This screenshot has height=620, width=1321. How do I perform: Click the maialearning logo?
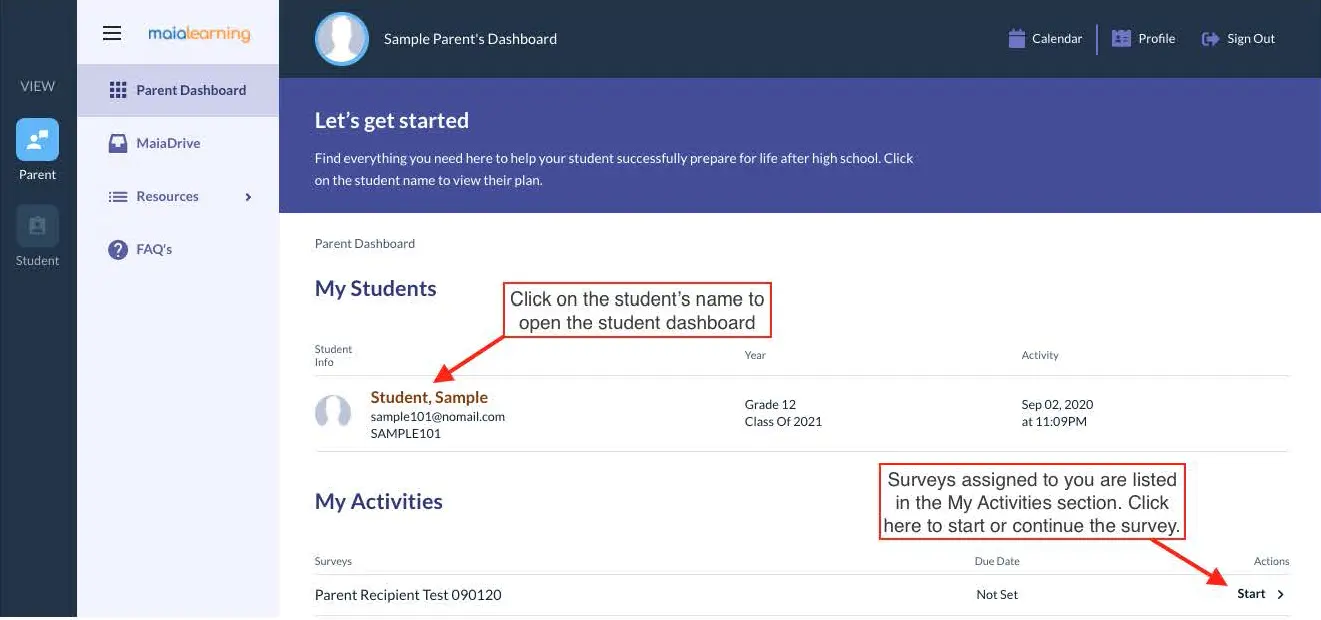click(x=199, y=33)
